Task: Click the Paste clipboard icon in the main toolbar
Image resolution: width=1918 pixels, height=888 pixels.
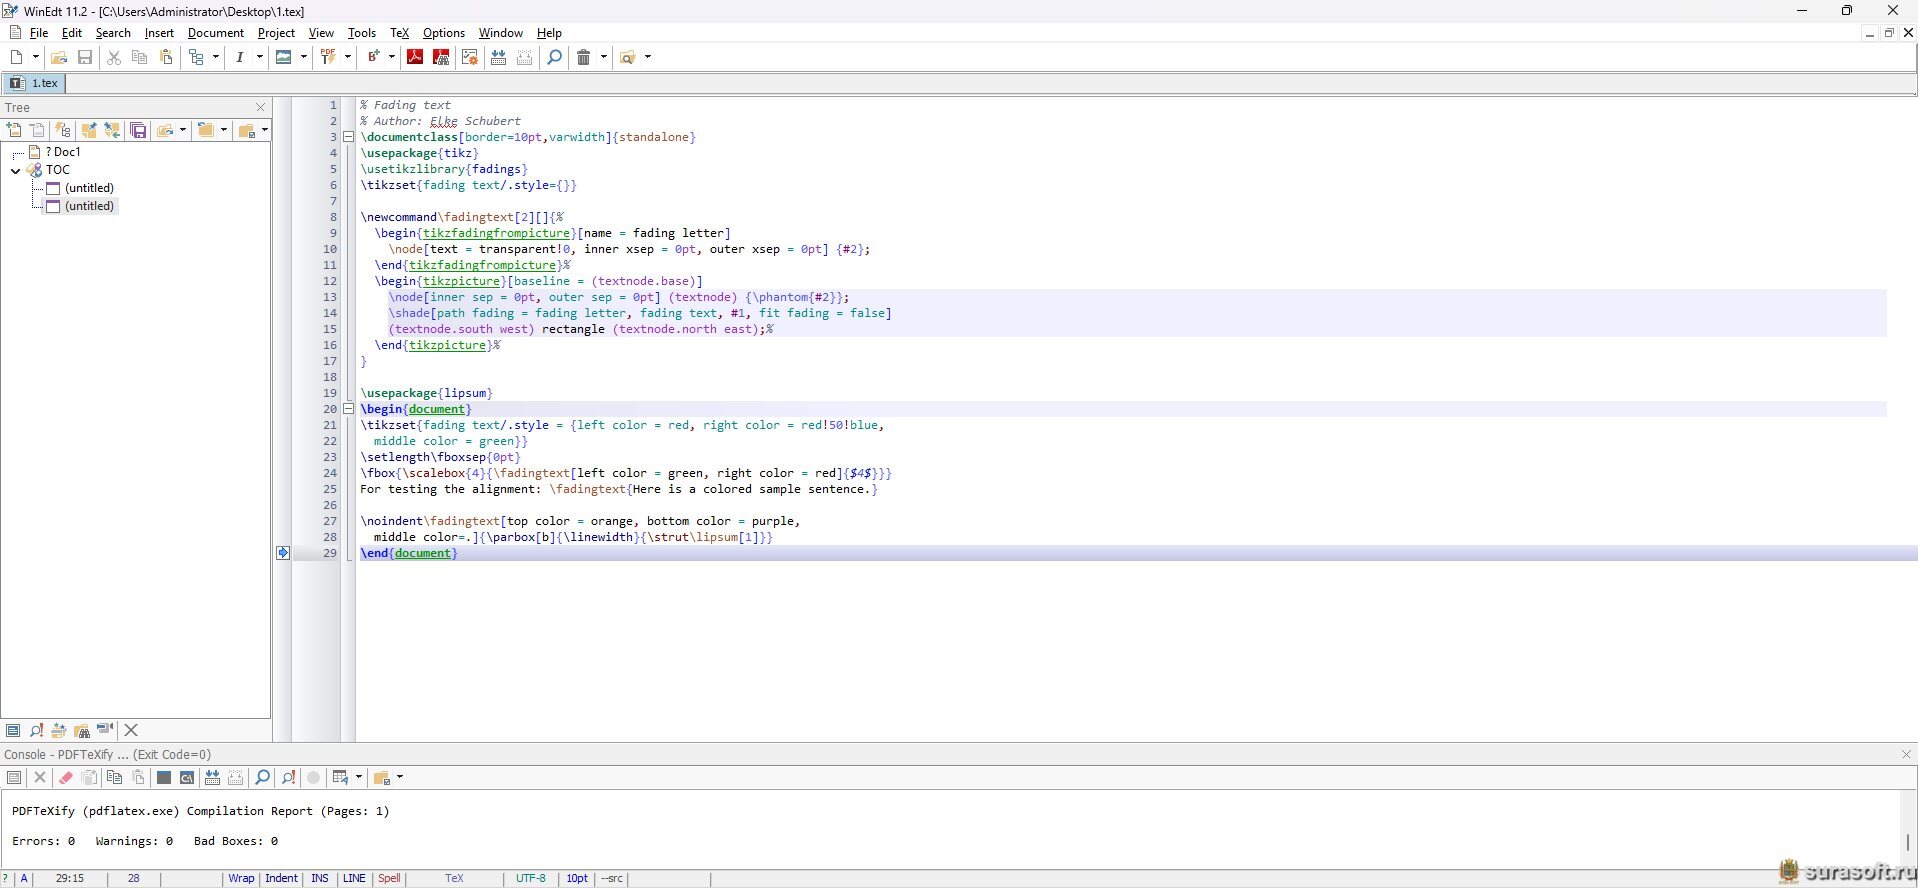Action: pos(167,57)
